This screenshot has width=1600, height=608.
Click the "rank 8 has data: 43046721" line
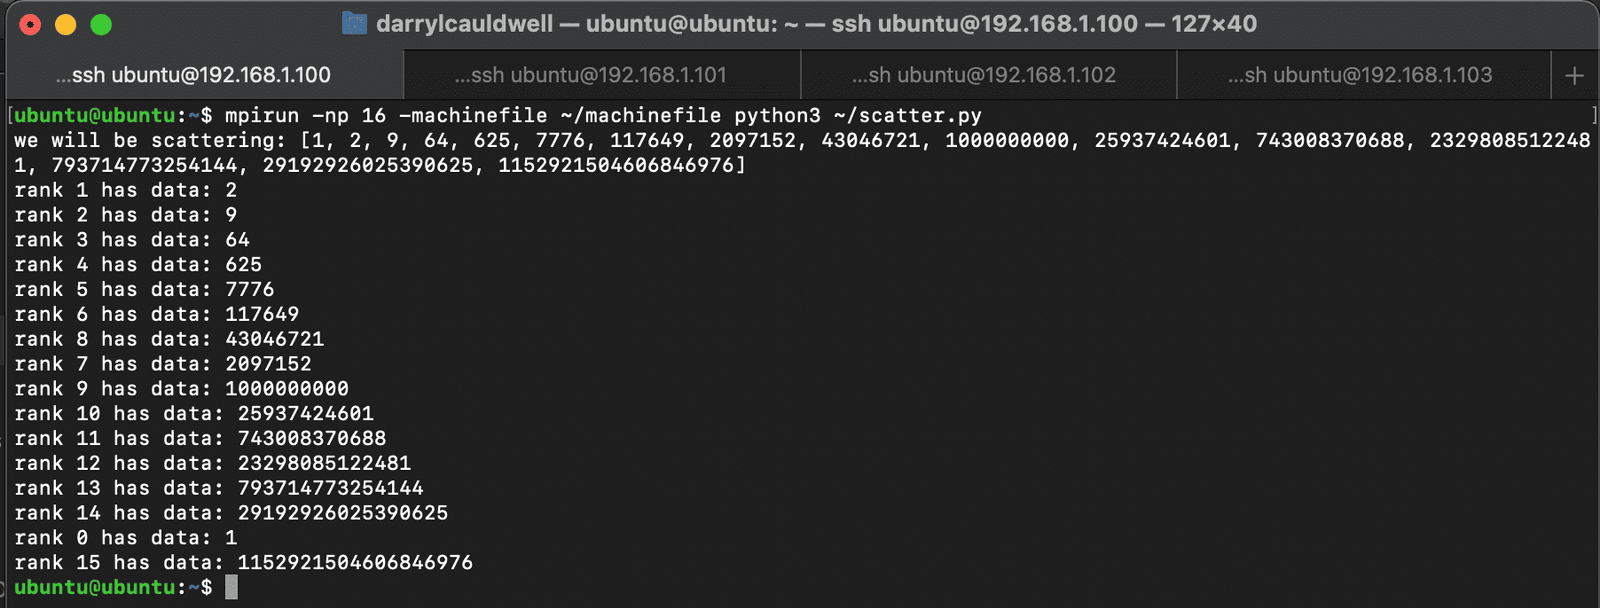click(169, 339)
